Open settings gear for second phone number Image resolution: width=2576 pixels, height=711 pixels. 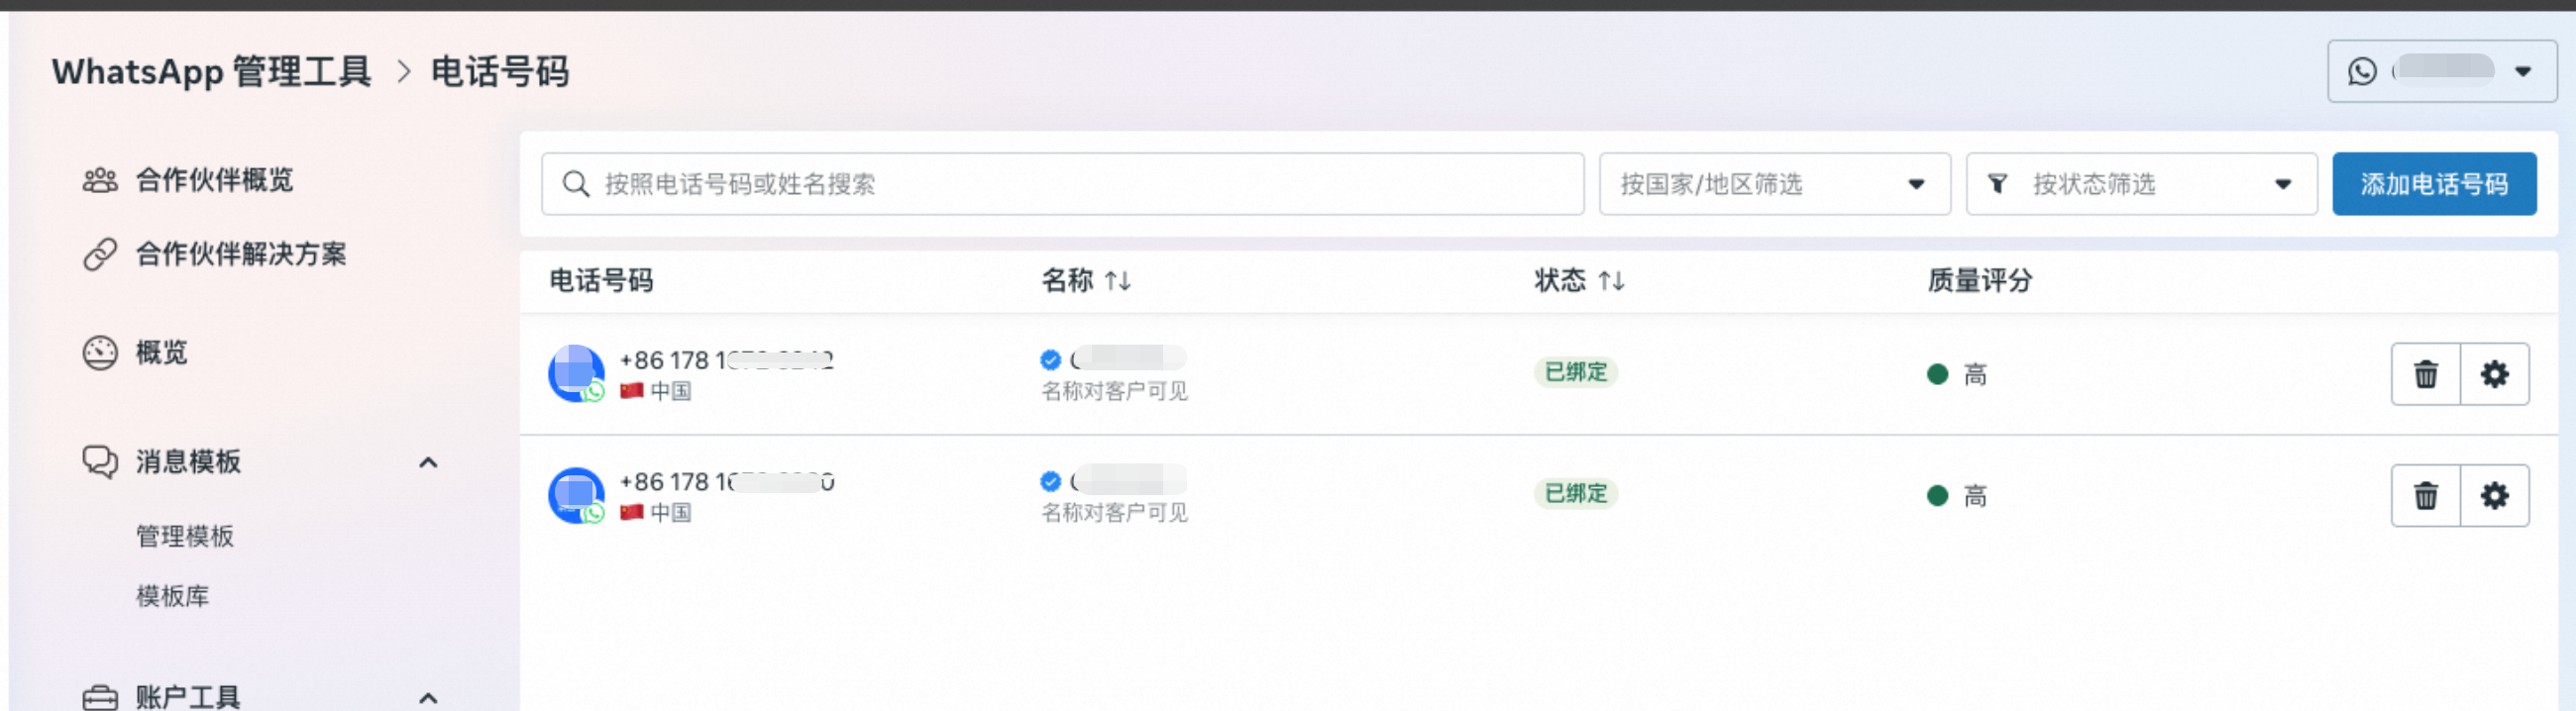click(x=2494, y=496)
